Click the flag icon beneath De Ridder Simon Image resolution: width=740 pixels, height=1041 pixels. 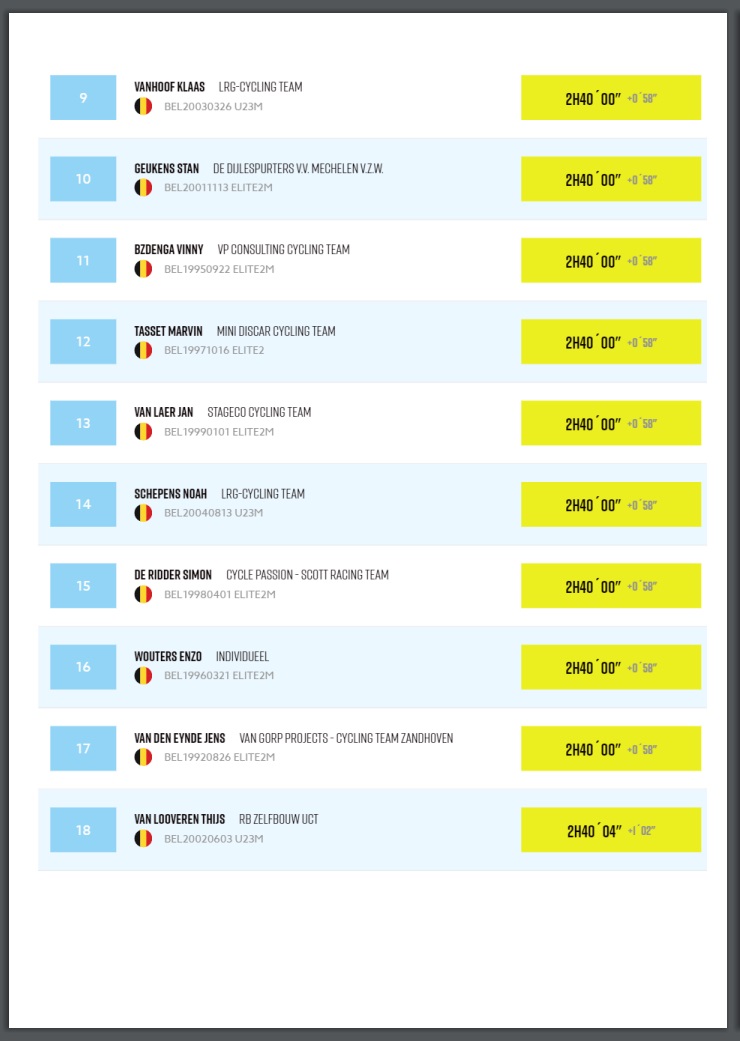pos(143,594)
